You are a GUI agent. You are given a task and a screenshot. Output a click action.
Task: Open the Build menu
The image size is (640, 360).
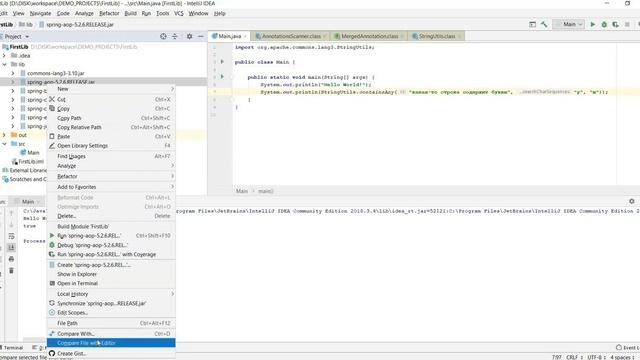coord(131,13)
